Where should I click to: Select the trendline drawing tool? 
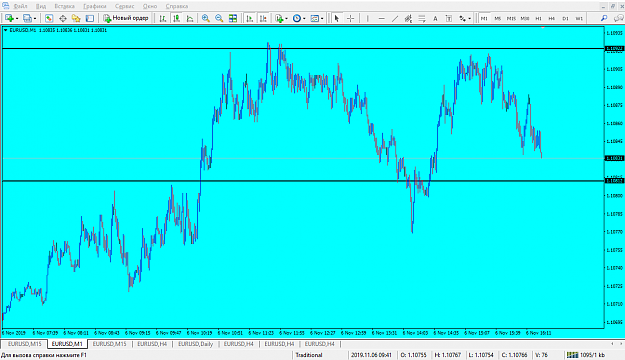coord(395,18)
